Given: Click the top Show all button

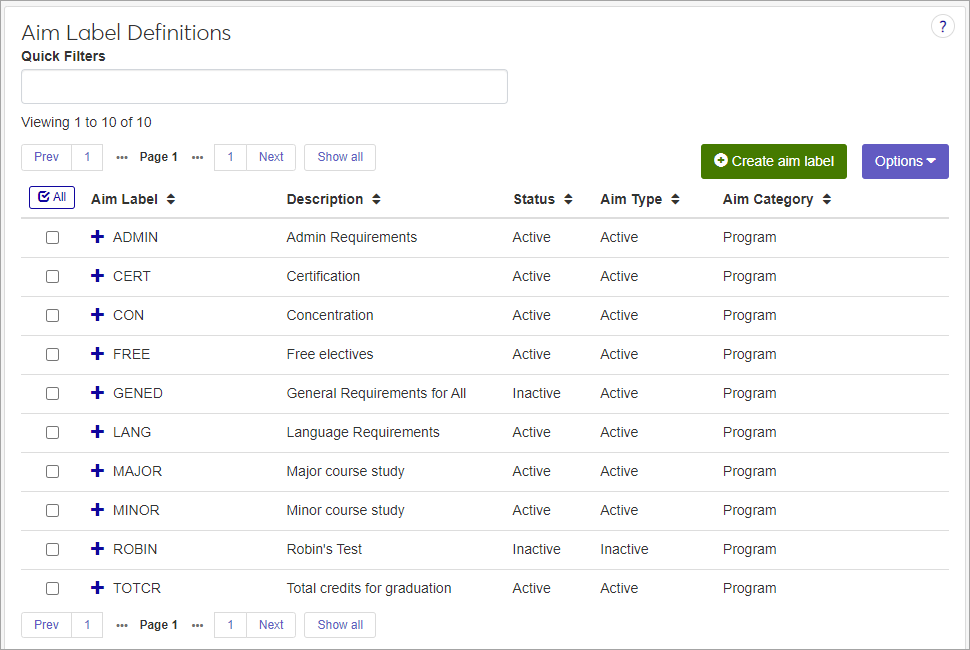Looking at the screenshot, I should [340, 157].
